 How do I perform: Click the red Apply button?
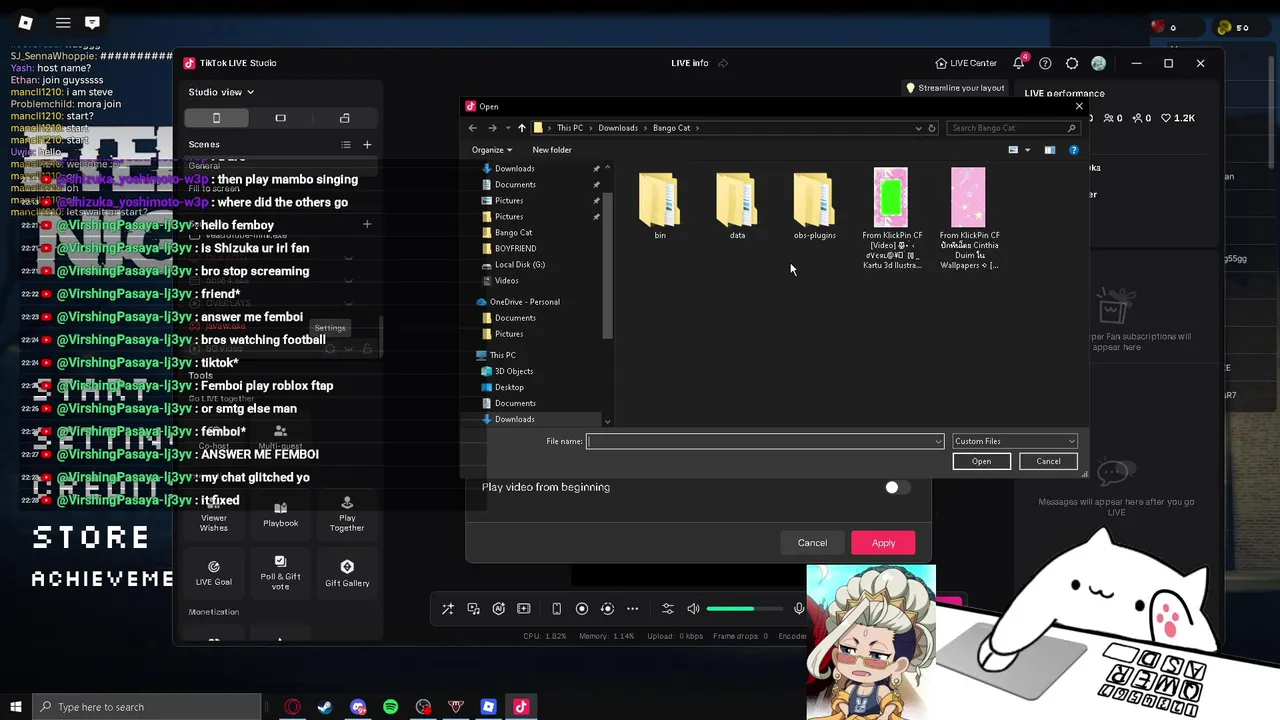tap(883, 543)
